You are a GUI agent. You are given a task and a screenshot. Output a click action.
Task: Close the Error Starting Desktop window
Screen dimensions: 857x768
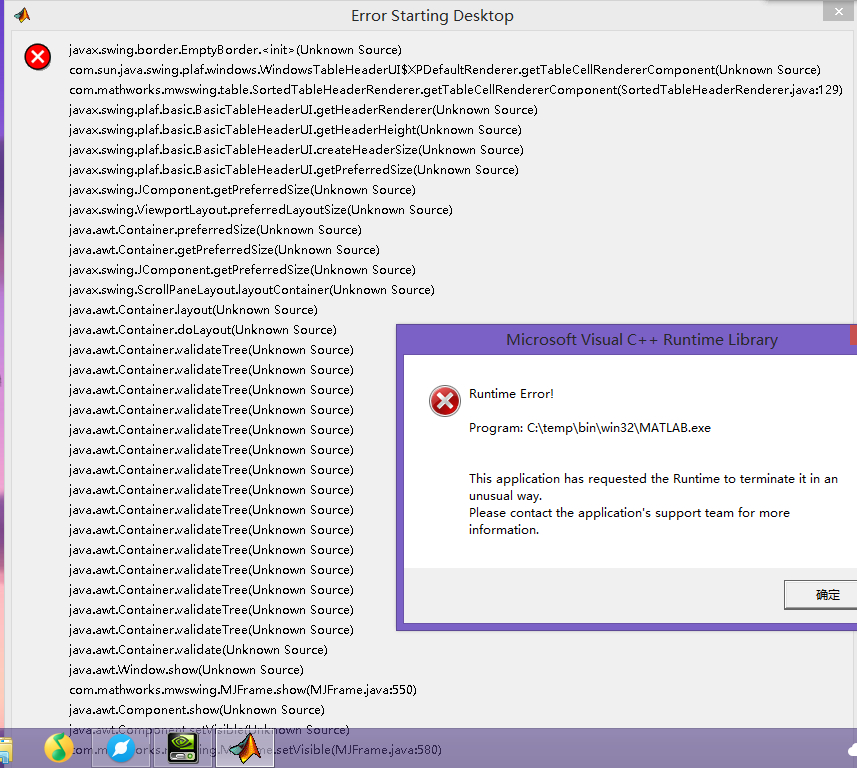click(x=838, y=11)
